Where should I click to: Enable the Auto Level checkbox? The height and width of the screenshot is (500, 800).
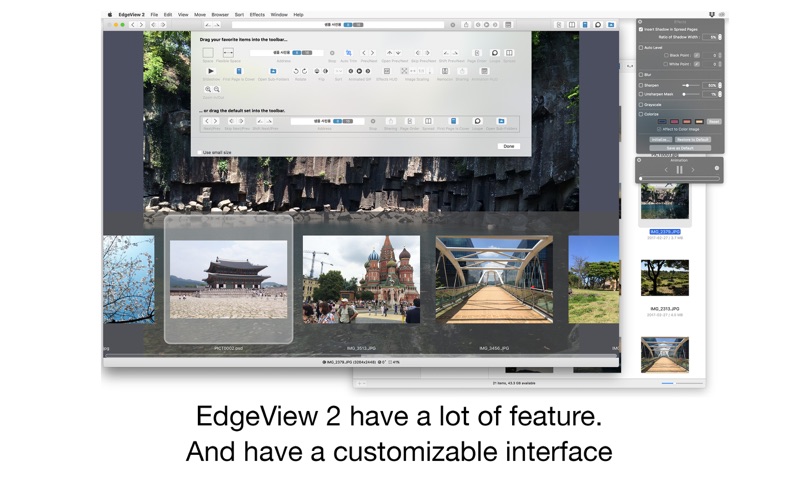(641, 47)
